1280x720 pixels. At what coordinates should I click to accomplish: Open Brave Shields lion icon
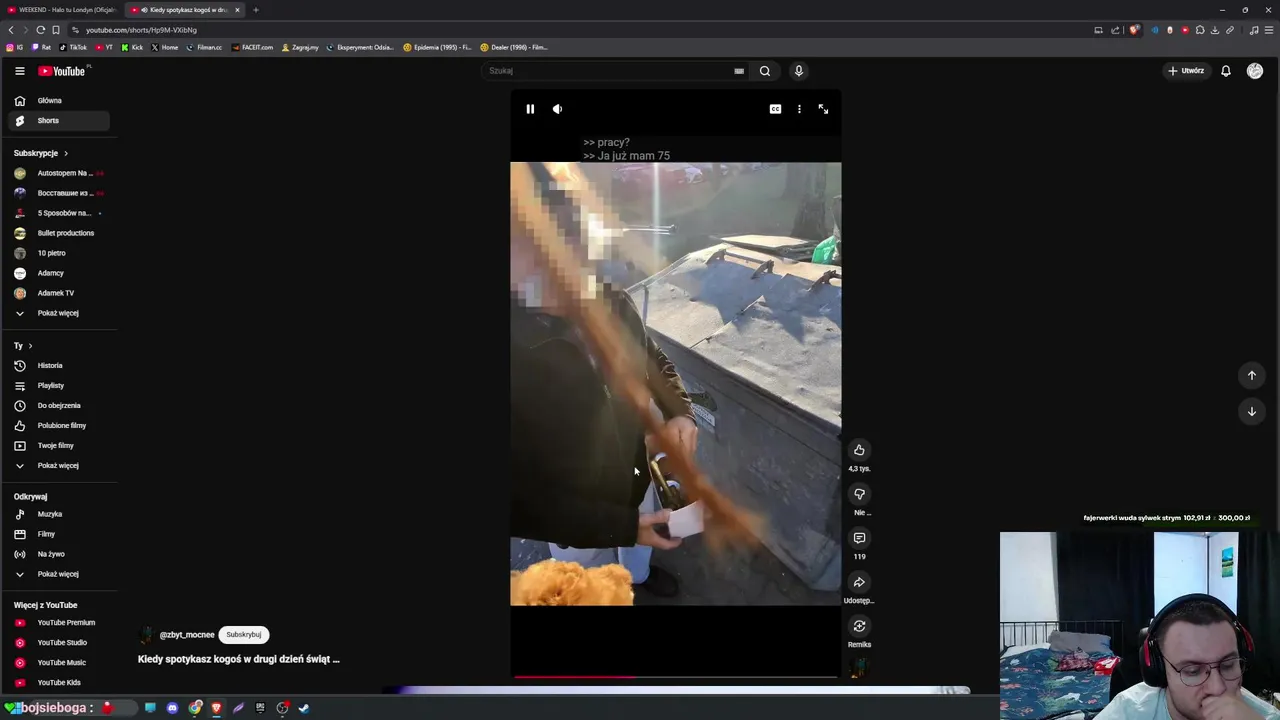tap(1134, 30)
